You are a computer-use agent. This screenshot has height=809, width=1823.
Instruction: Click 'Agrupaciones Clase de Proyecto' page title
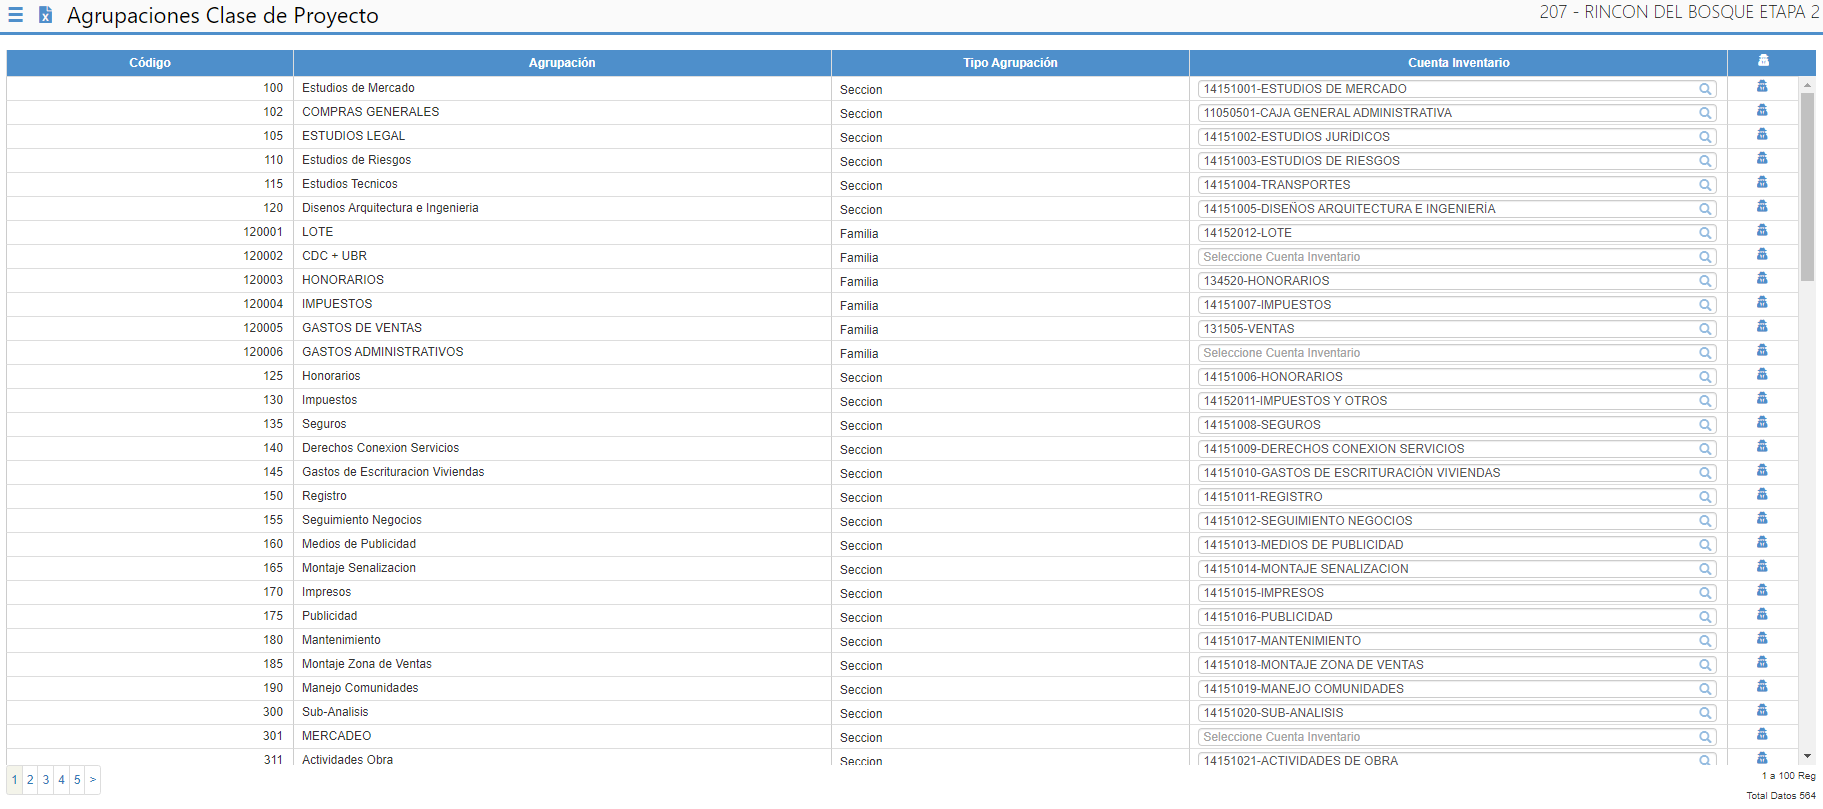point(223,16)
